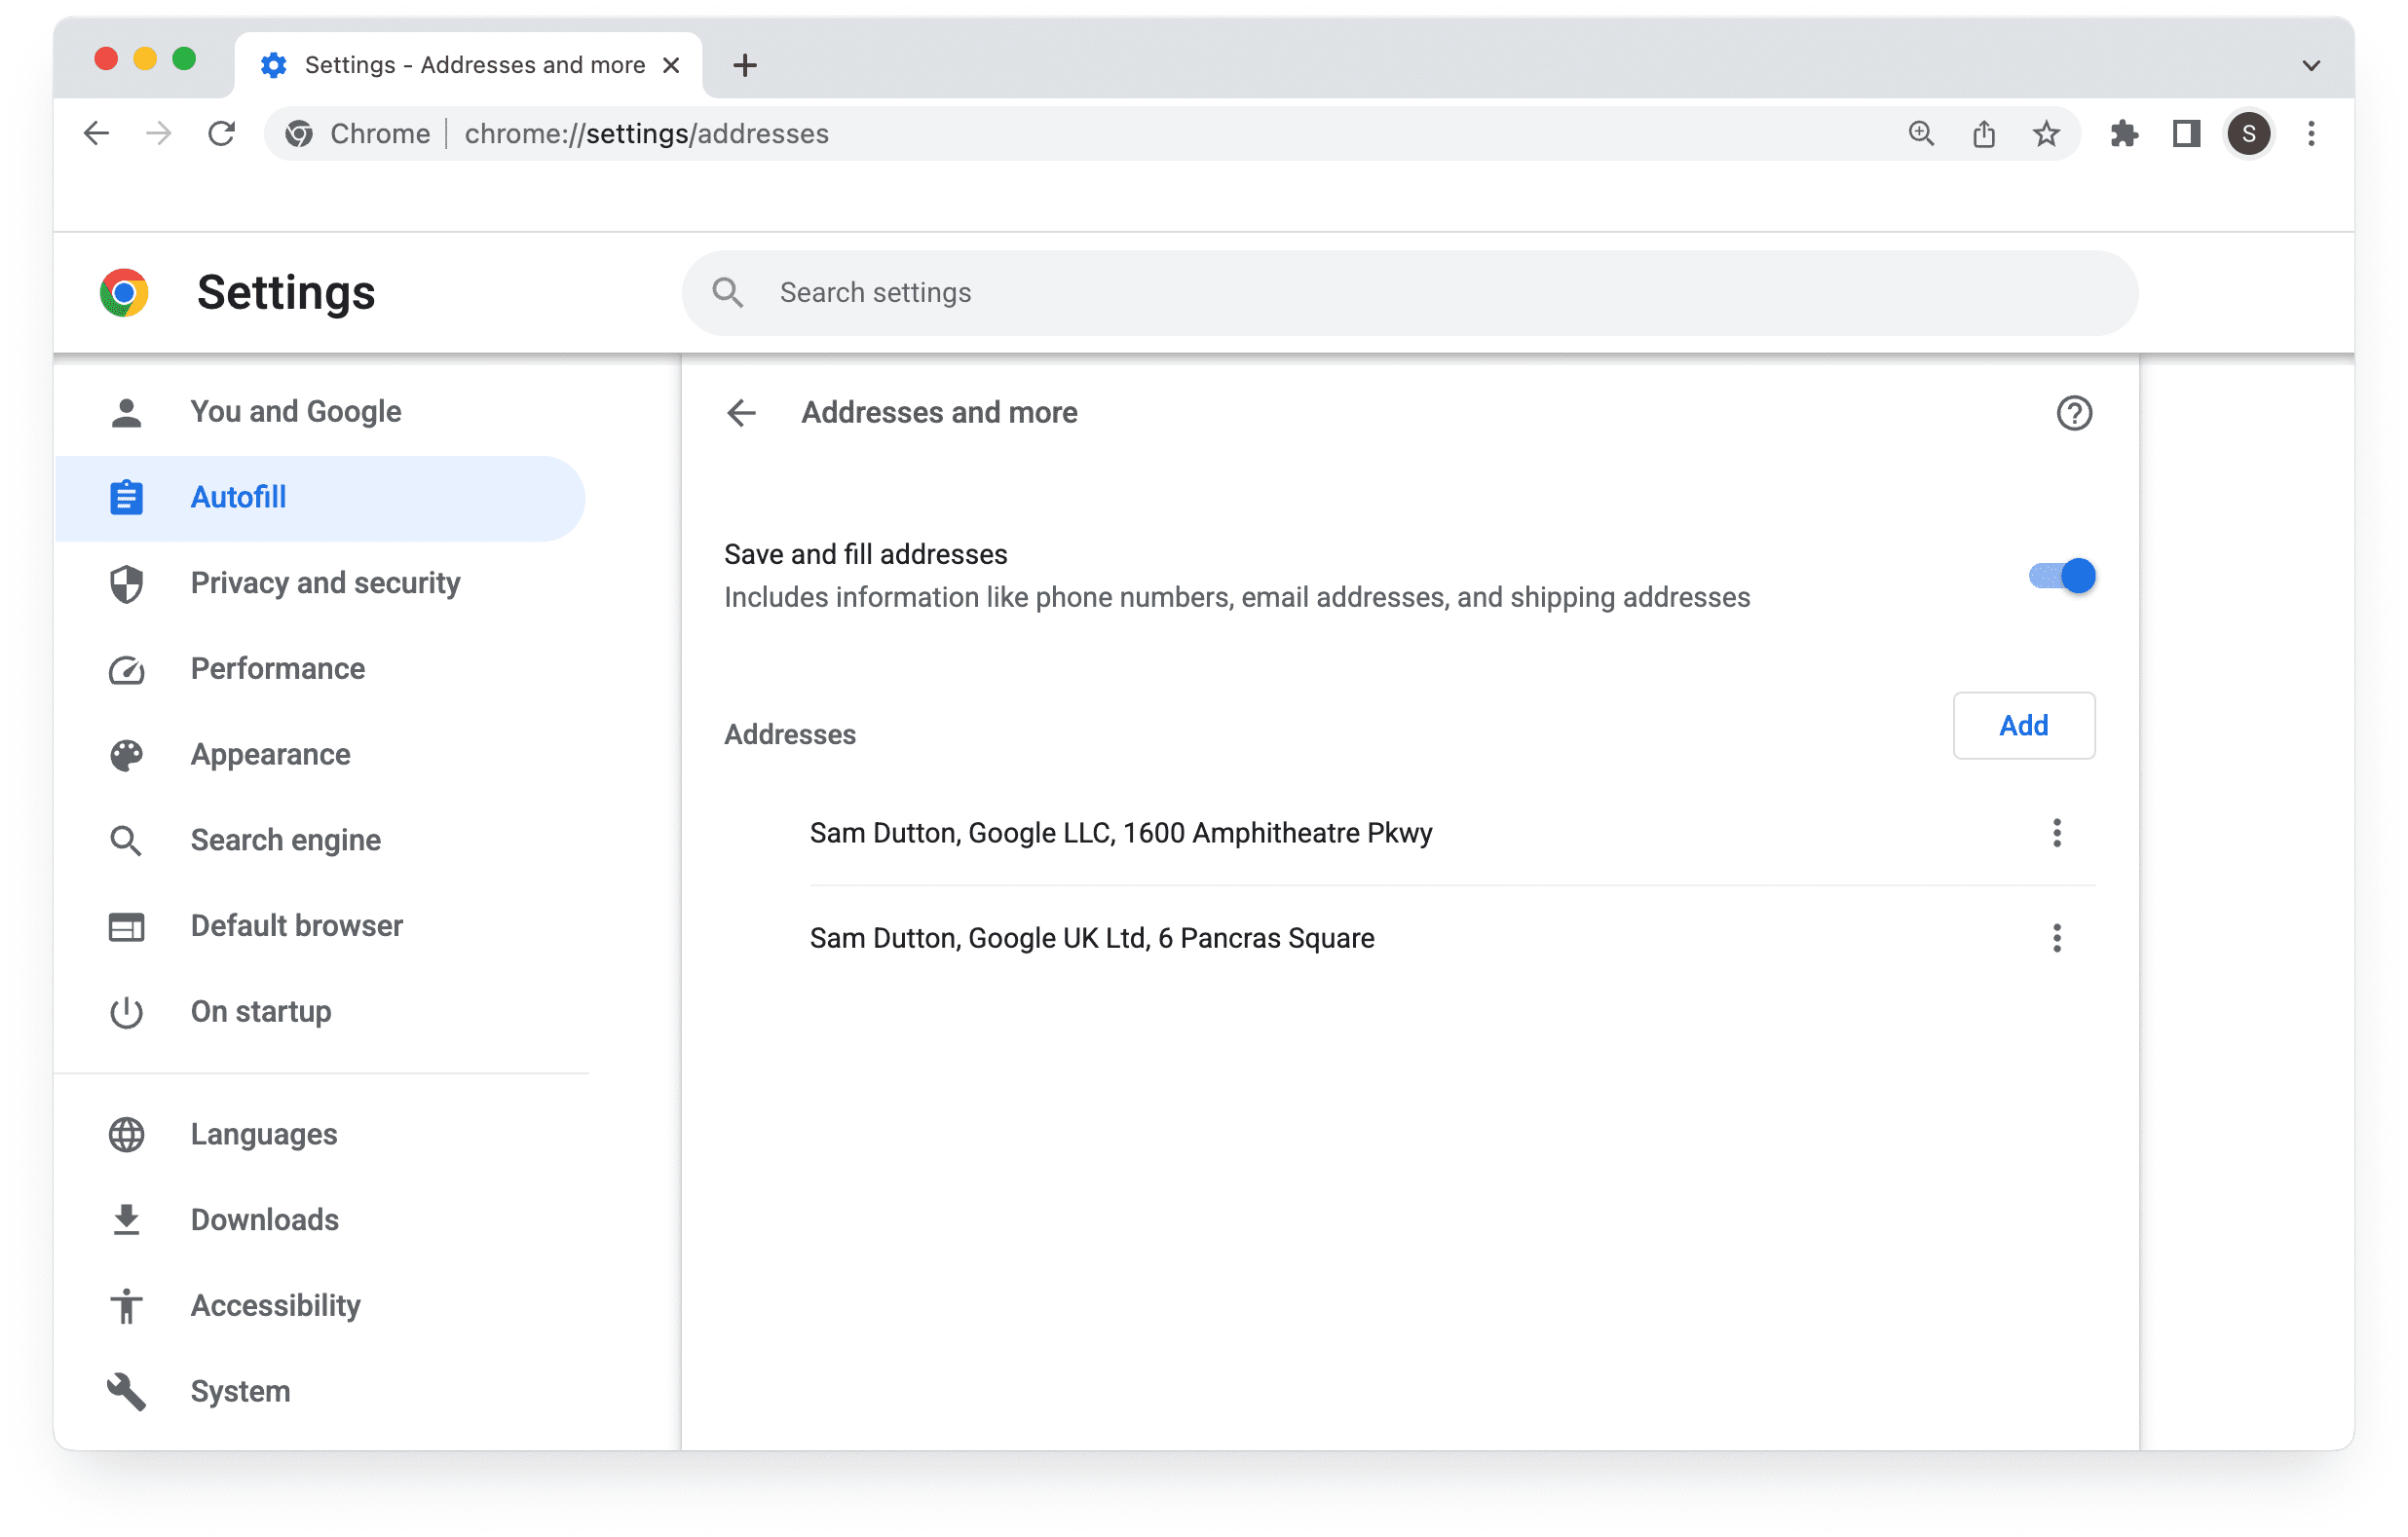Viewport: 2408px width, 1537px height.
Task: Click the help icon on Addresses page
Action: click(x=2075, y=412)
